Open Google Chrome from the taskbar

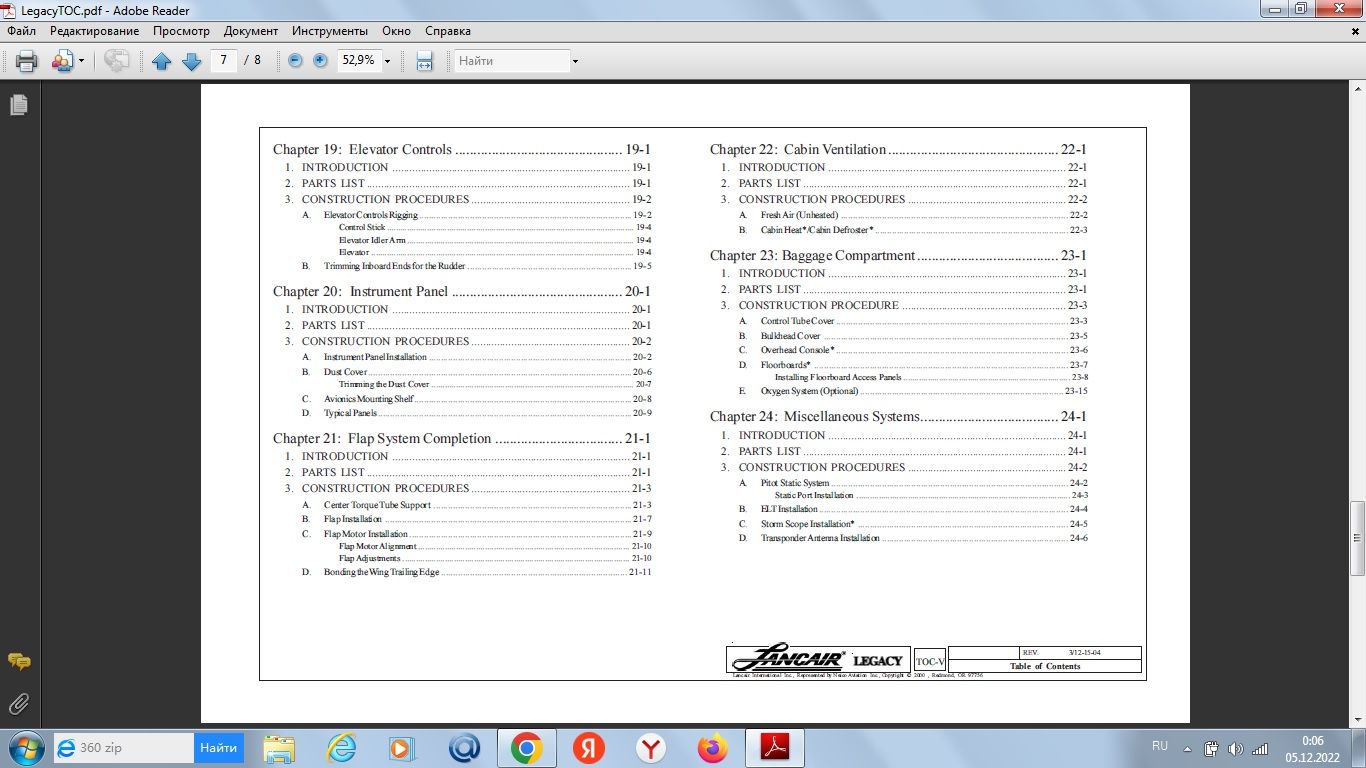526,747
